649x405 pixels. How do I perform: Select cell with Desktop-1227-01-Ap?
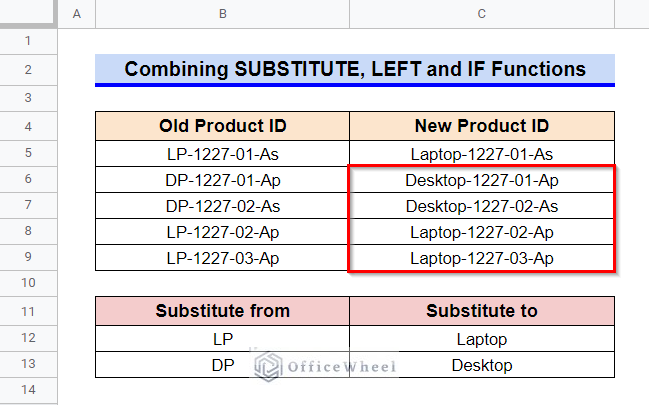coord(482,180)
